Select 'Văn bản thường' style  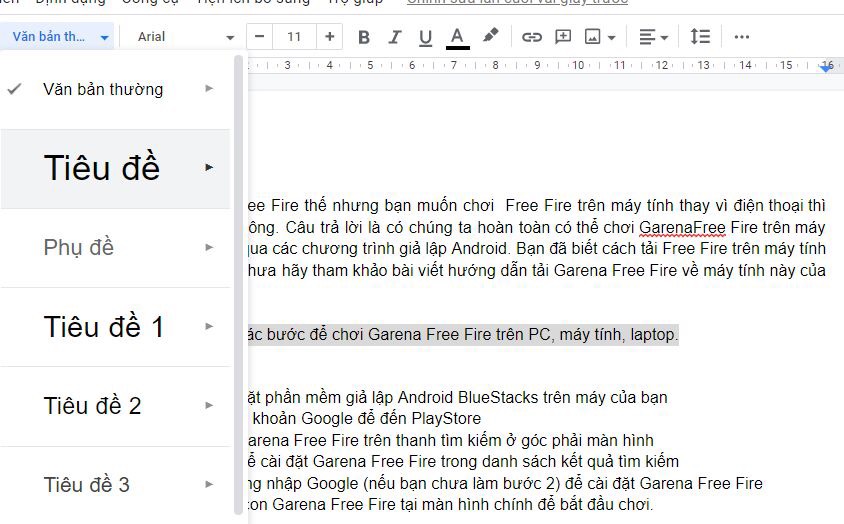pos(115,89)
